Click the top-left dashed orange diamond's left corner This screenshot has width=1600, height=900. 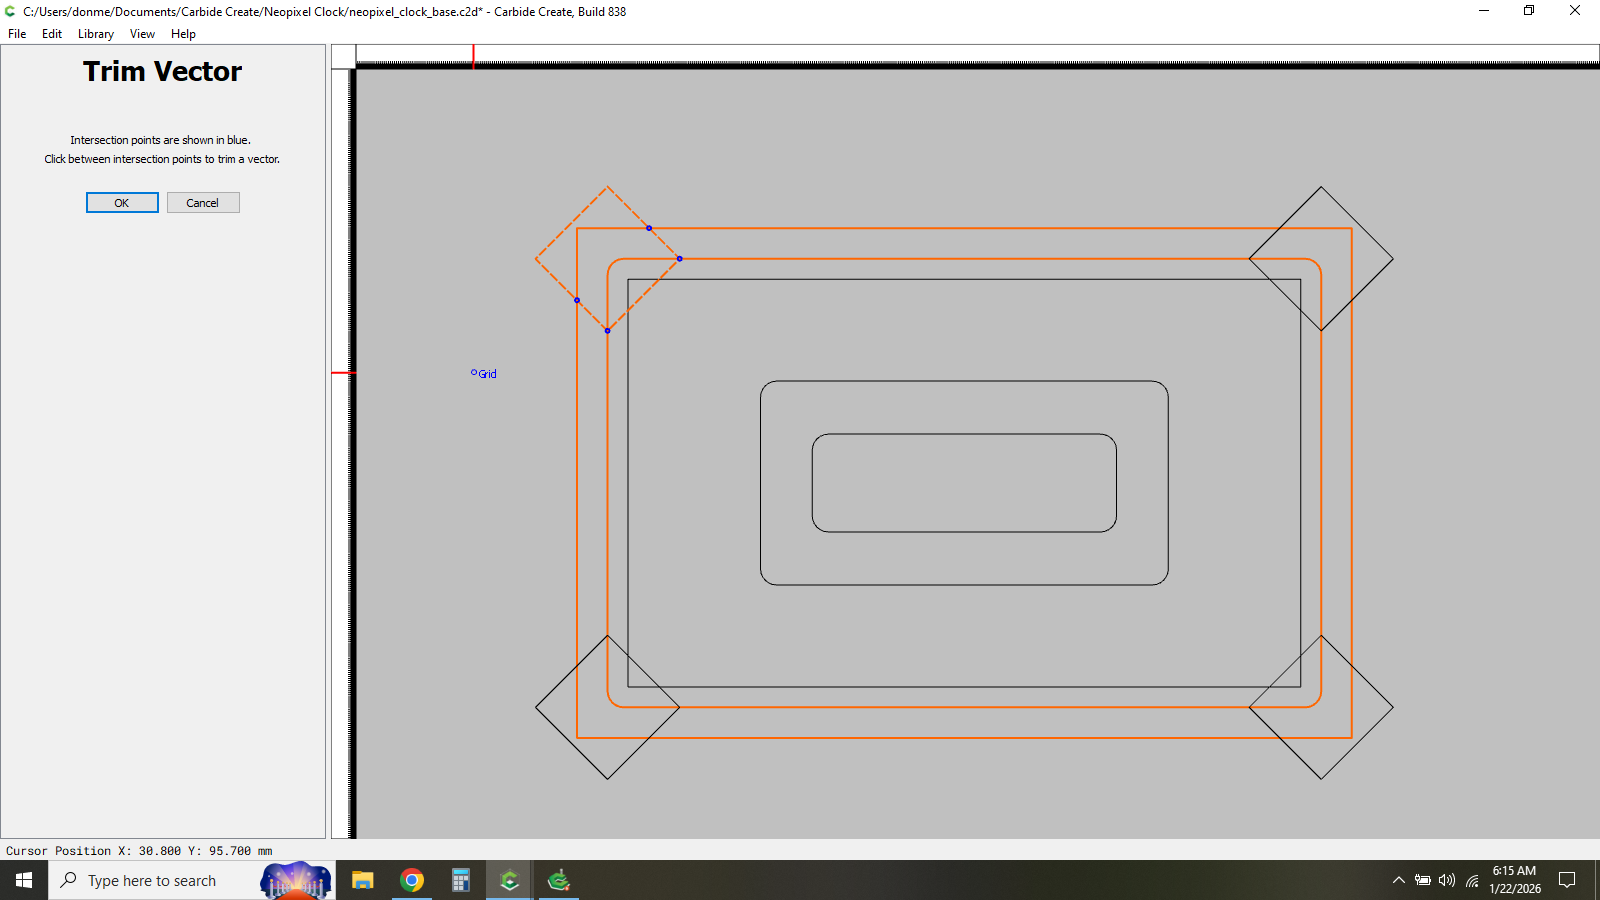coord(537,259)
